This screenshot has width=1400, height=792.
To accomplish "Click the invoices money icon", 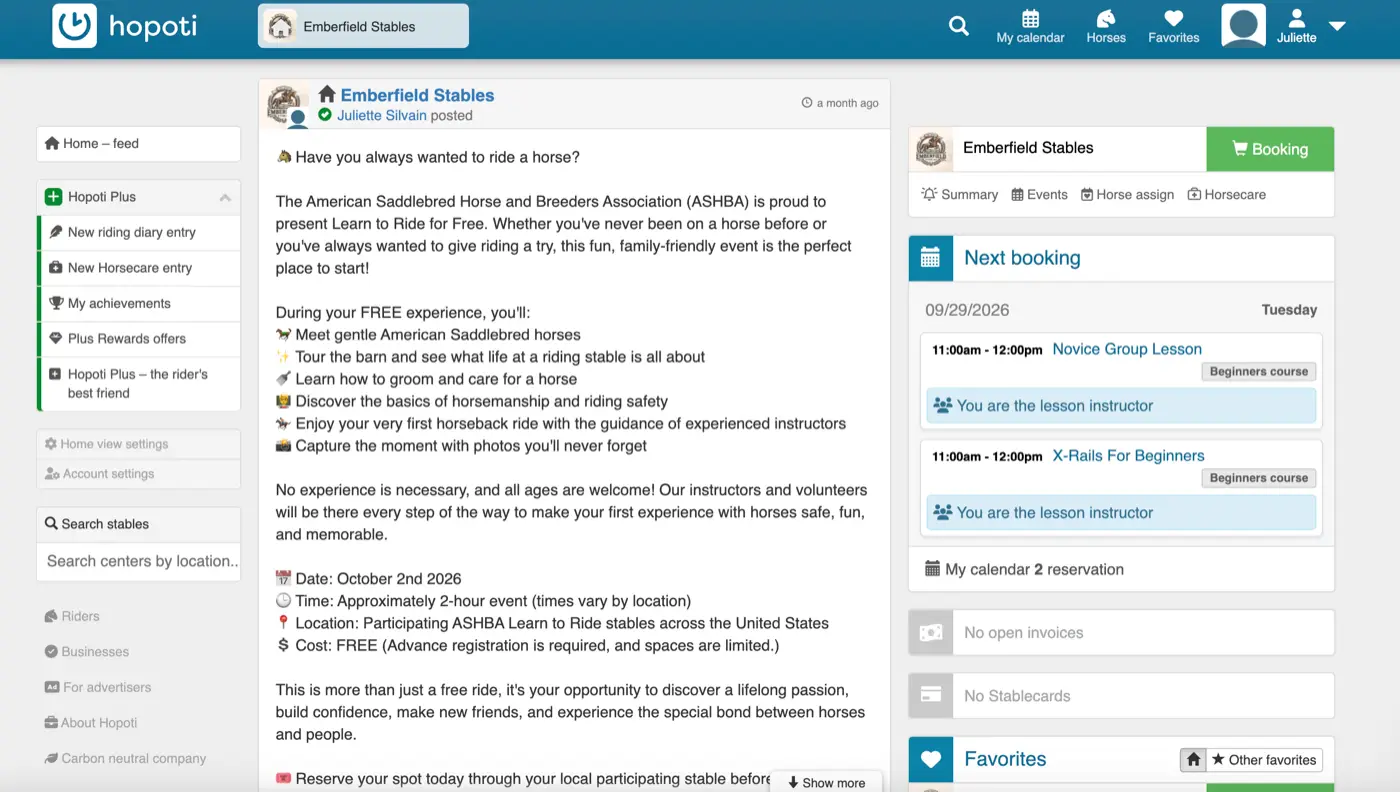I will pyautogui.click(x=931, y=633).
